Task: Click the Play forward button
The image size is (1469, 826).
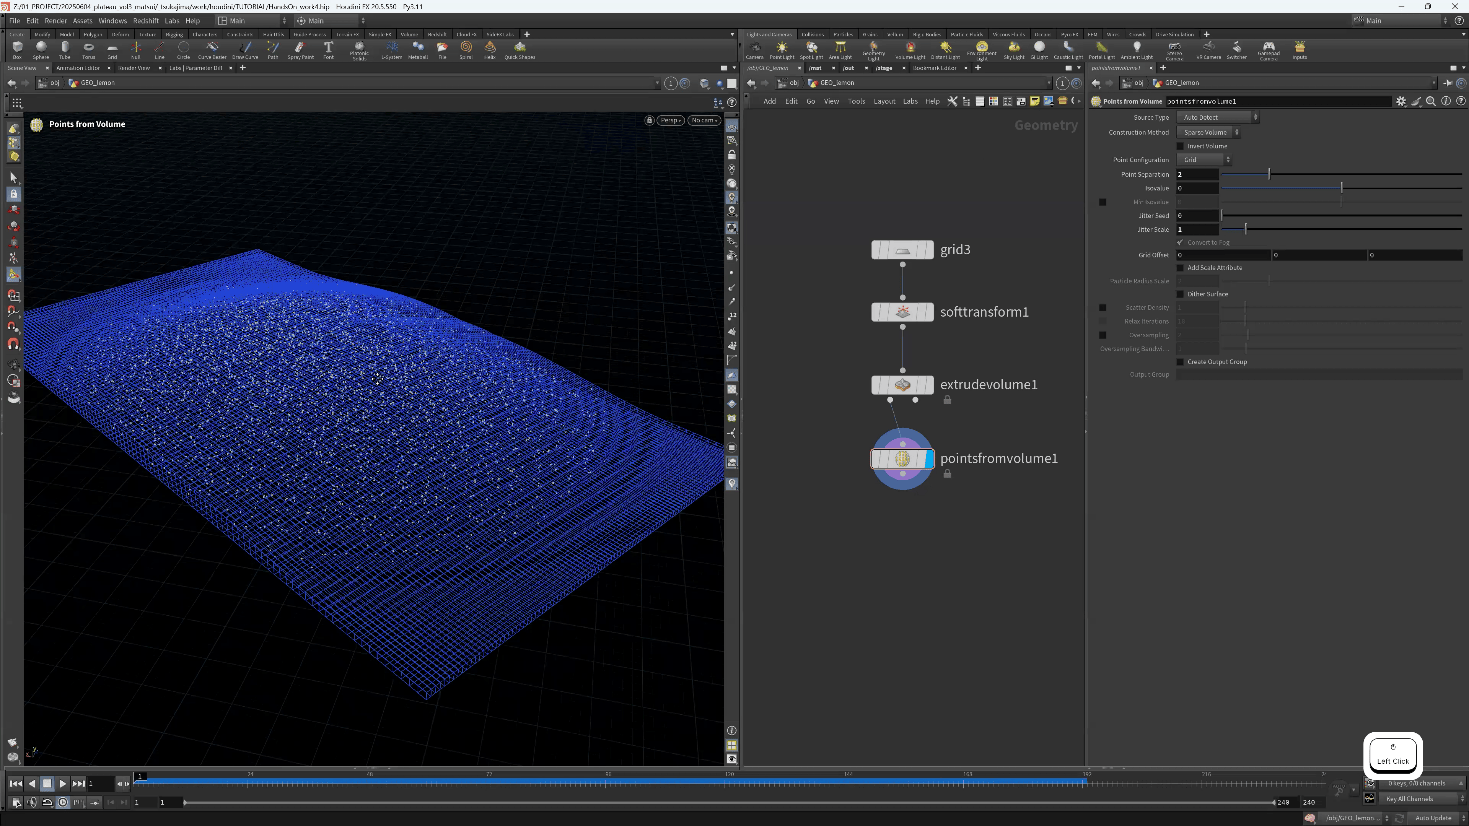Action: (x=62, y=784)
